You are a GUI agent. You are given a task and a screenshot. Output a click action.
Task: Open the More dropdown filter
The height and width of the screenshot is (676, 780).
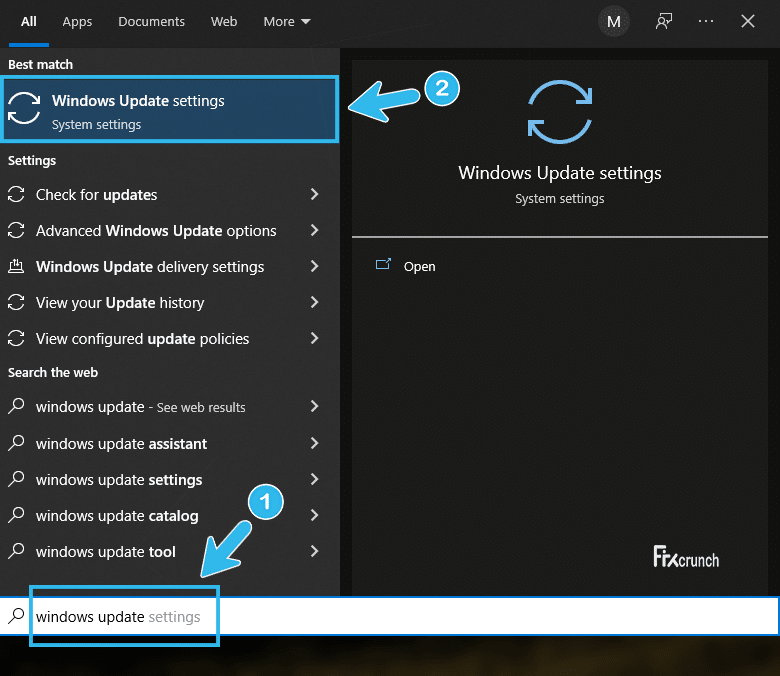point(287,21)
